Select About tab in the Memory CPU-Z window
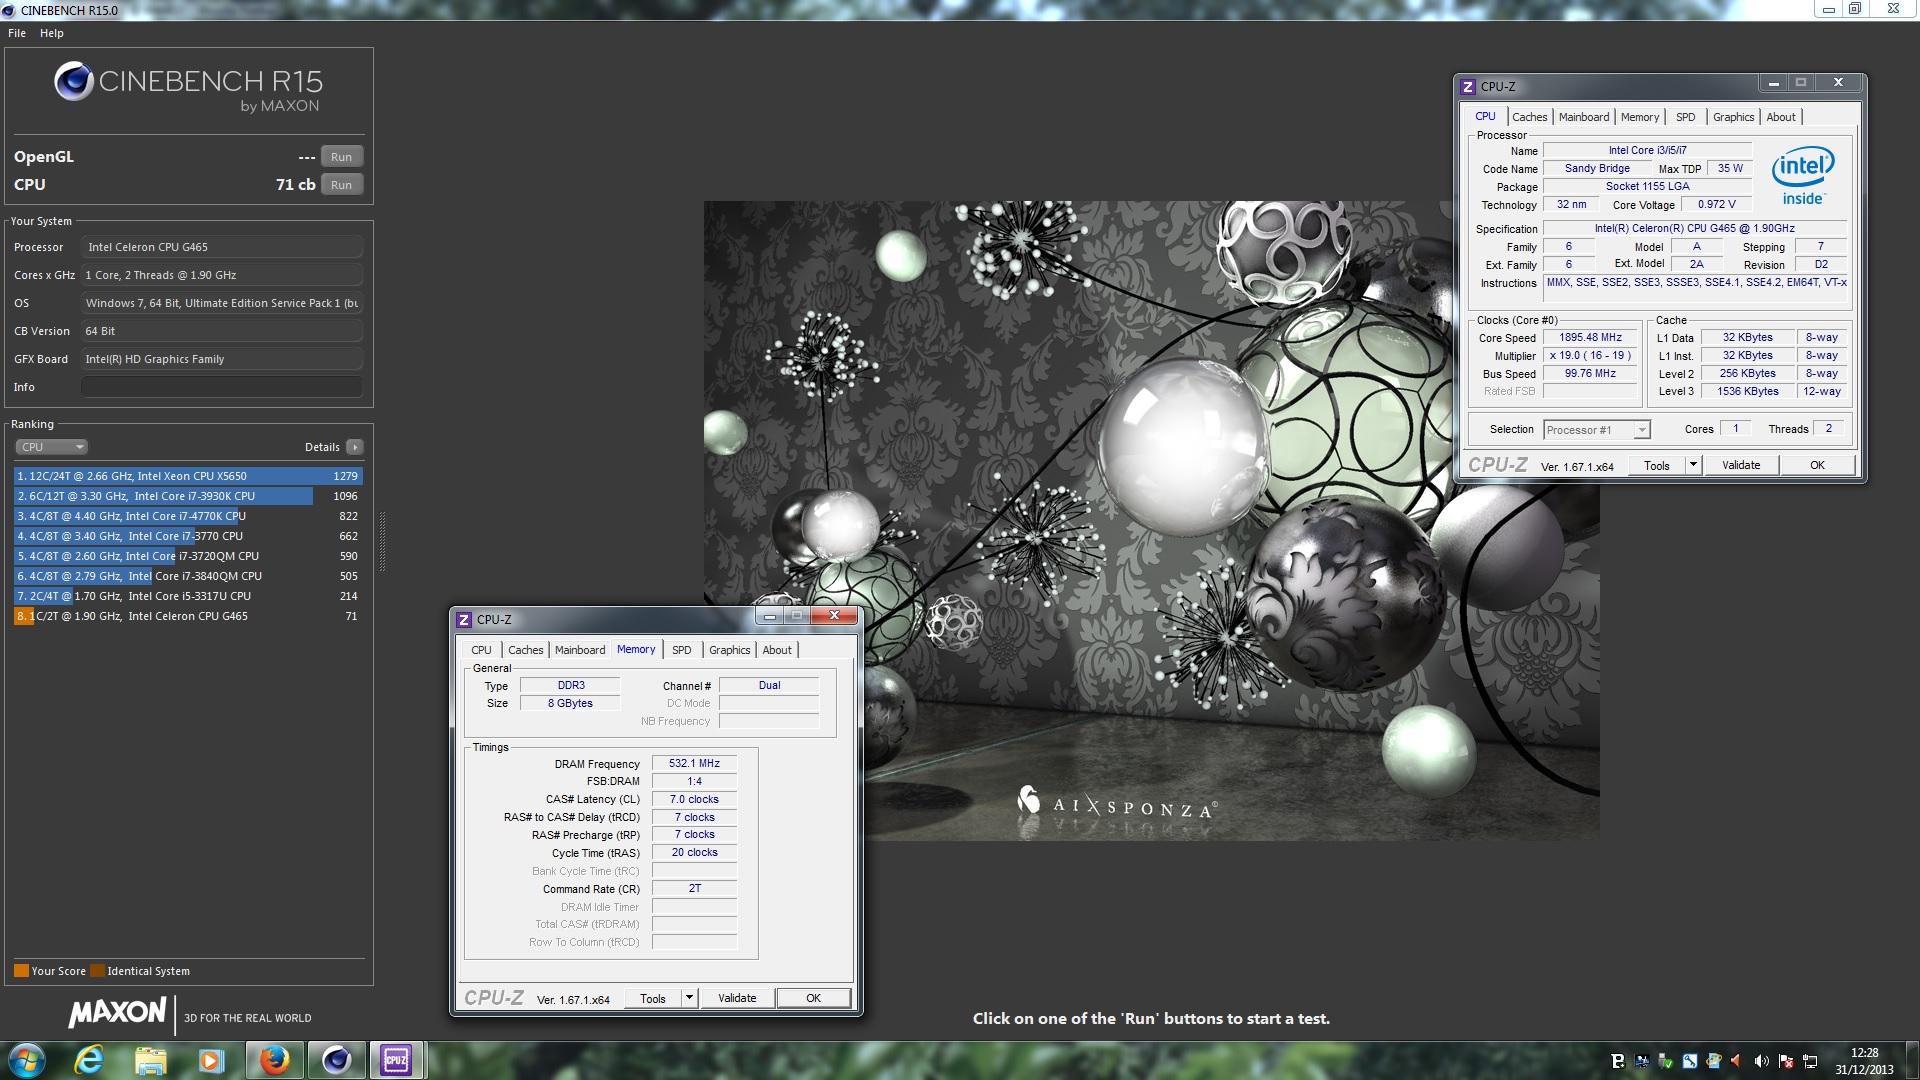This screenshot has height=1080, width=1920. point(777,650)
